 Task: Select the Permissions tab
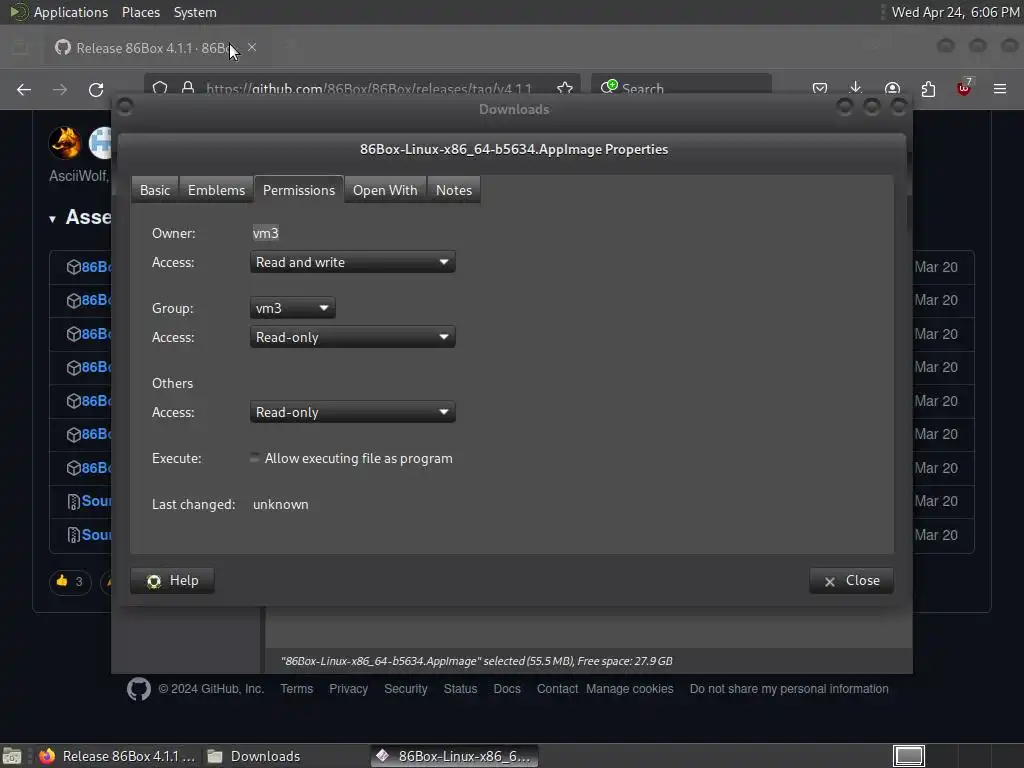click(x=299, y=190)
